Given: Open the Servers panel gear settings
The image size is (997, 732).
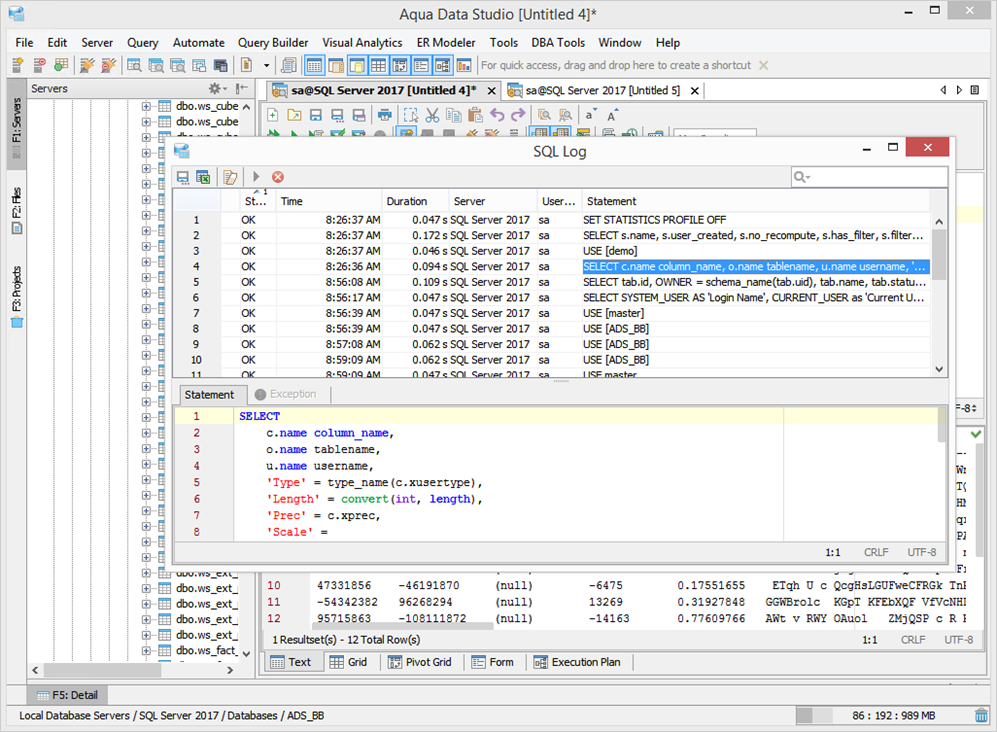Looking at the screenshot, I should pos(215,89).
